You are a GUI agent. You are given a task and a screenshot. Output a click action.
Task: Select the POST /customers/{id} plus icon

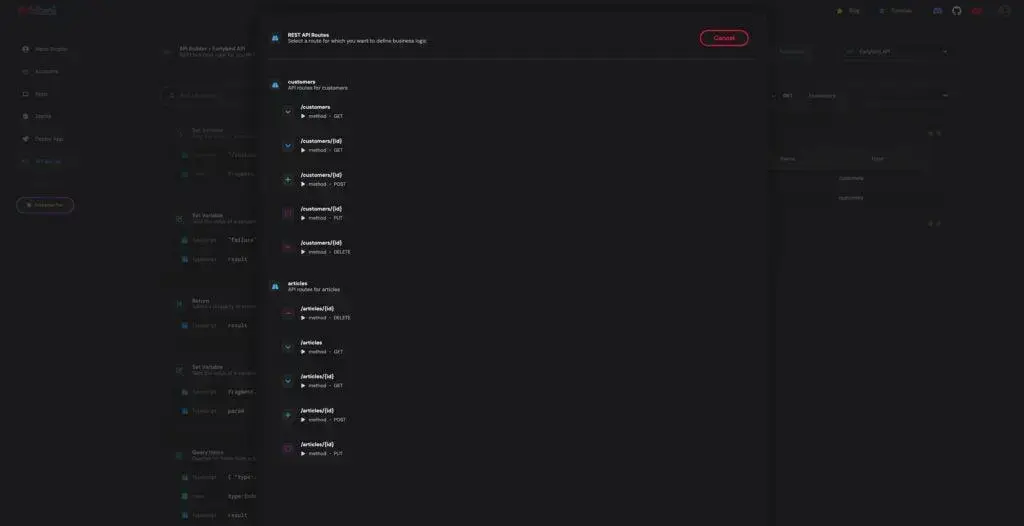287,180
